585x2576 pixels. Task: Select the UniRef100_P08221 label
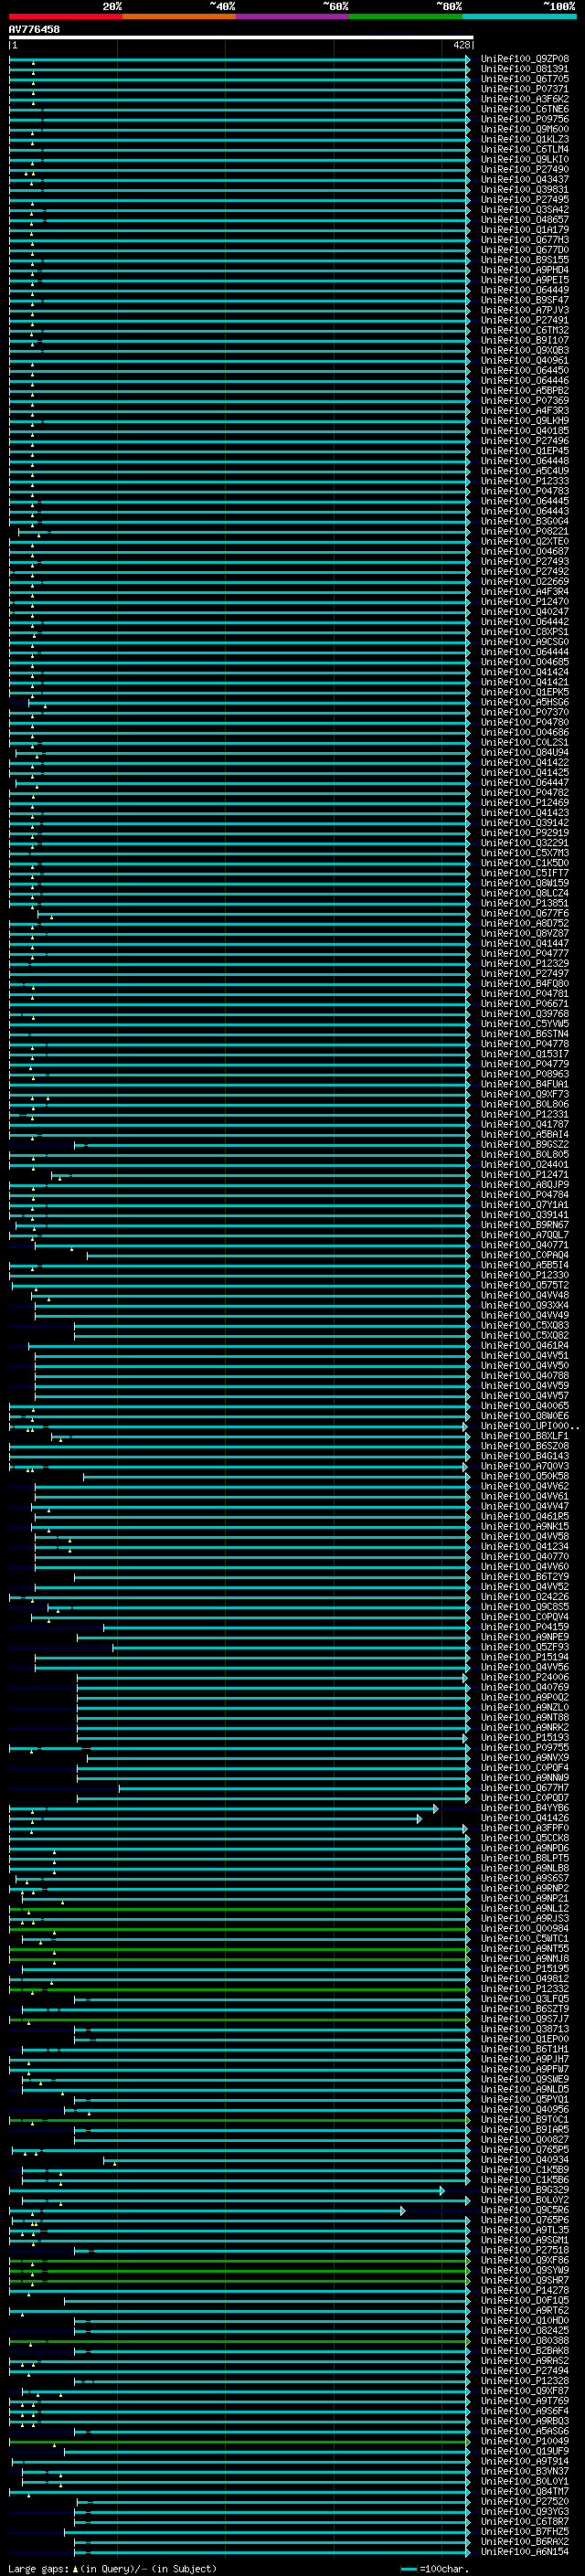point(525,532)
